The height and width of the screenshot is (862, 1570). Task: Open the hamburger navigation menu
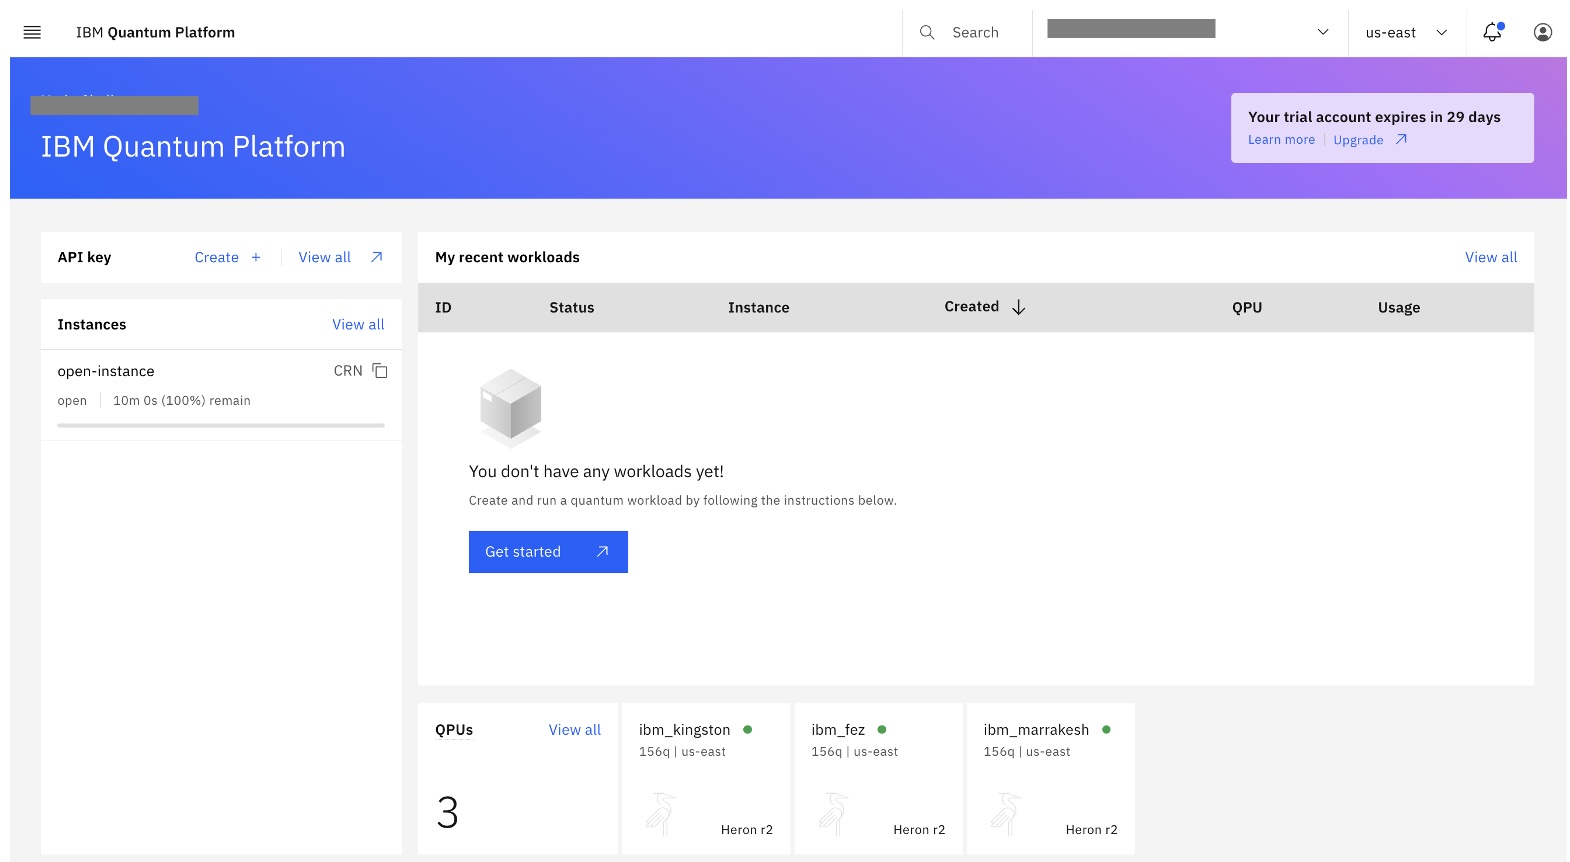(32, 32)
